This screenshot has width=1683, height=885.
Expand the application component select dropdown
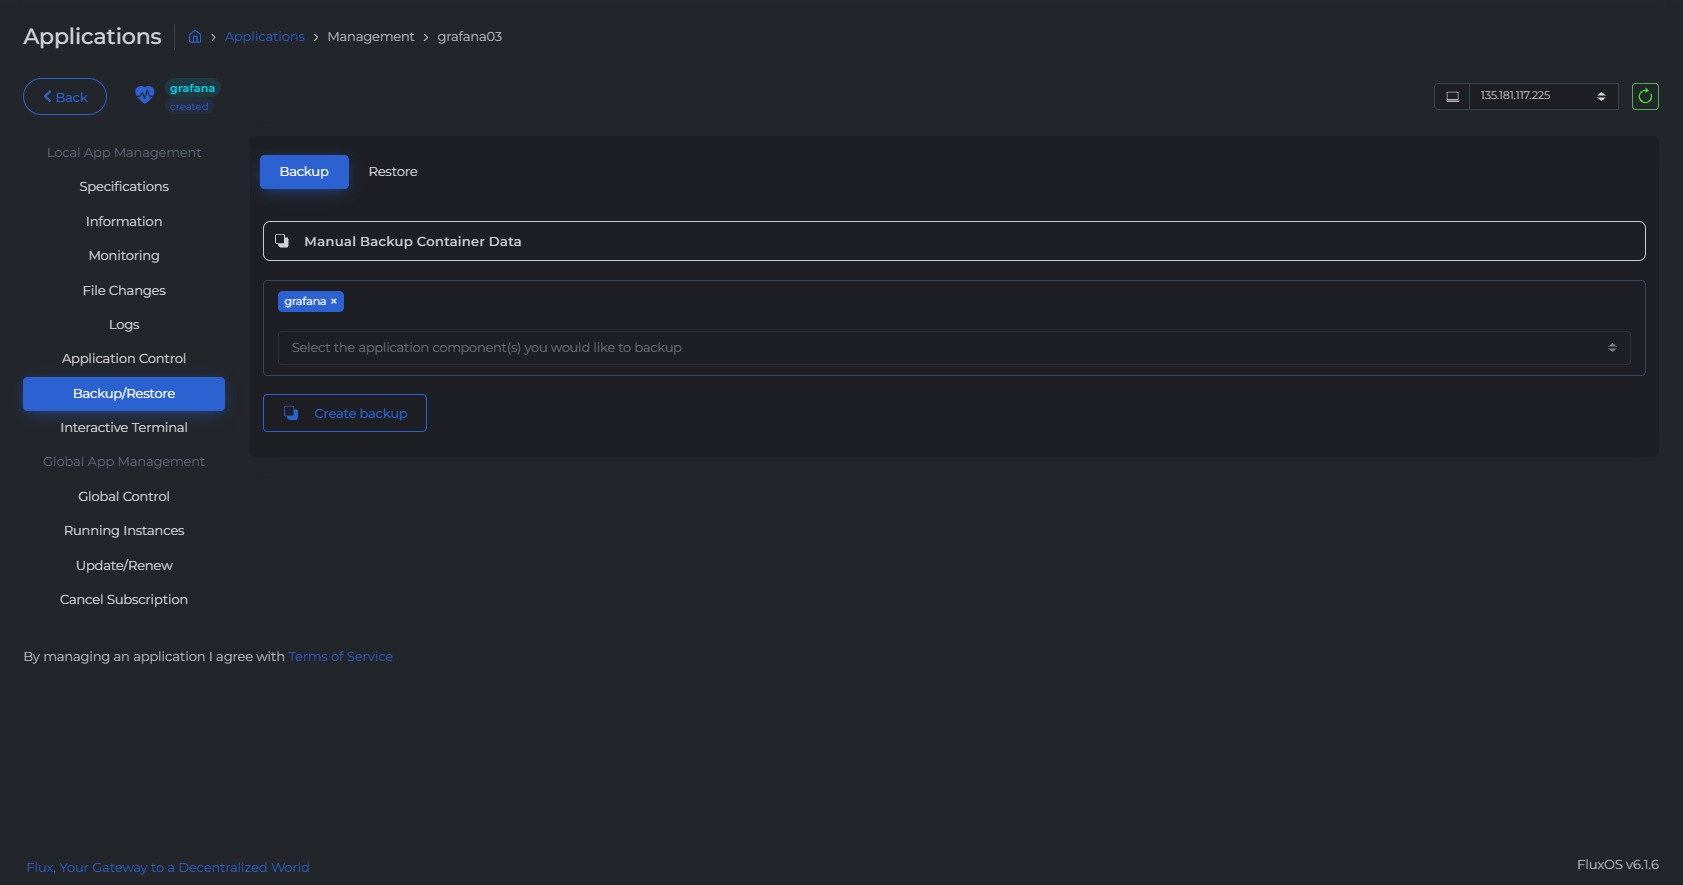(x=953, y=348)
